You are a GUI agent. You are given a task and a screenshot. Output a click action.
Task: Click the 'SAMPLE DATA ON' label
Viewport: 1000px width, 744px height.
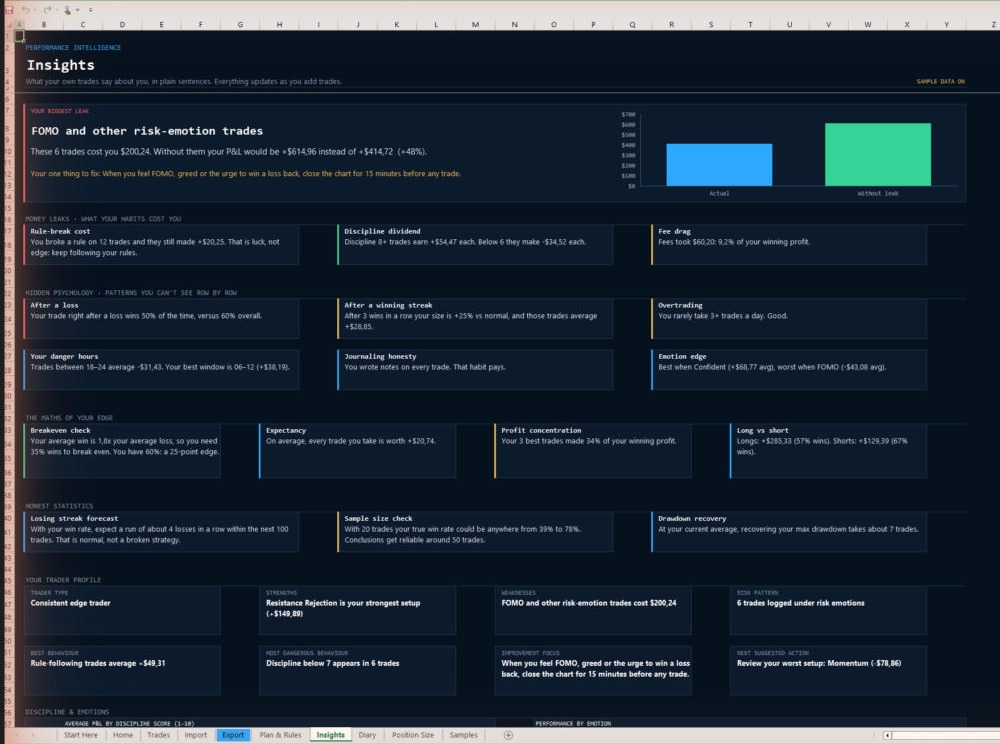pos(941,82)
